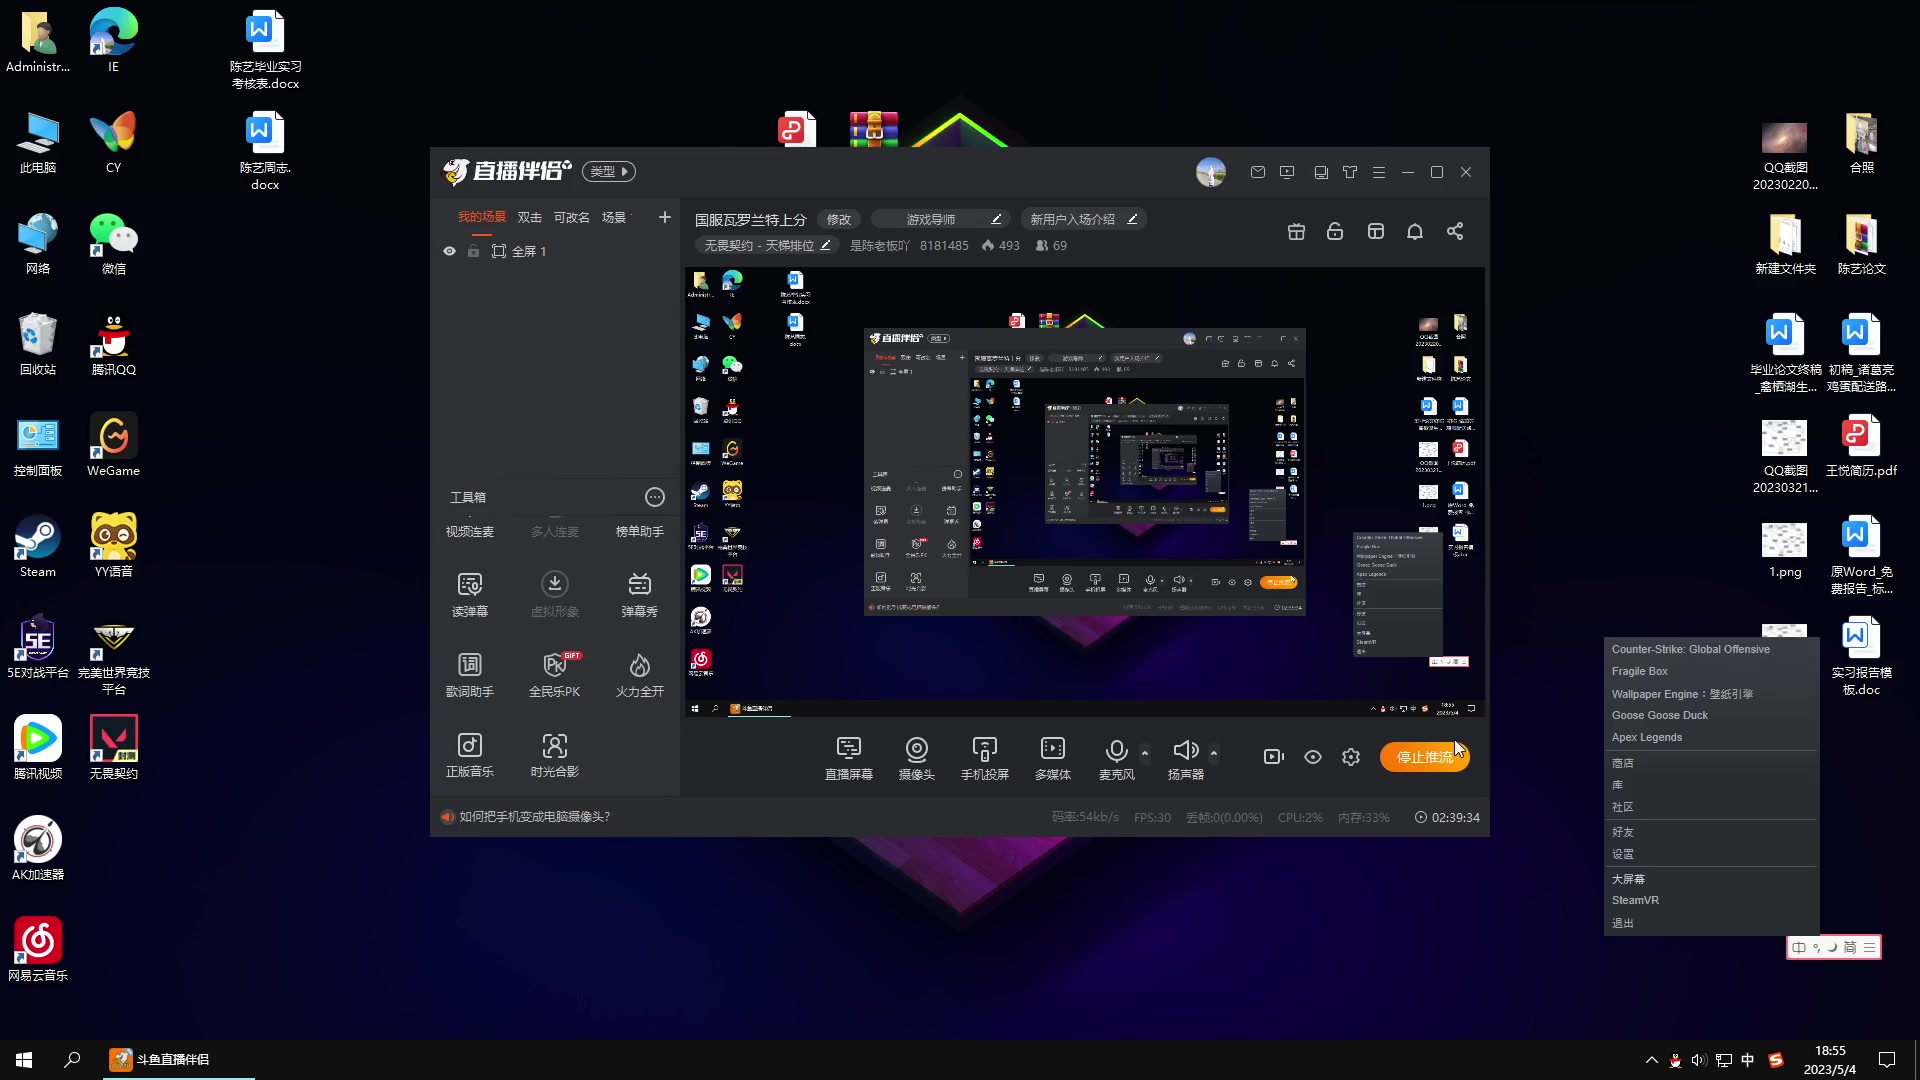Edit the 游戏导师 tag

click(941, 219)
